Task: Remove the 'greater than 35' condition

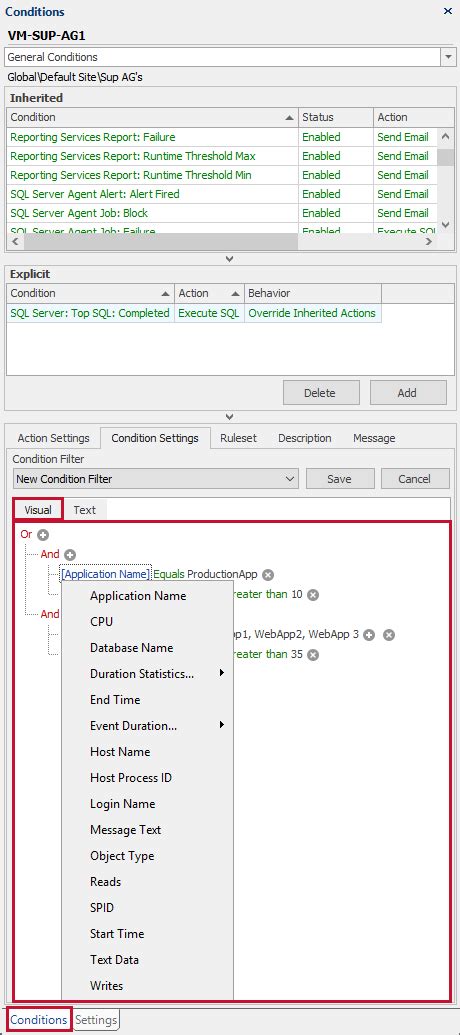Action: tap(313, 655)
